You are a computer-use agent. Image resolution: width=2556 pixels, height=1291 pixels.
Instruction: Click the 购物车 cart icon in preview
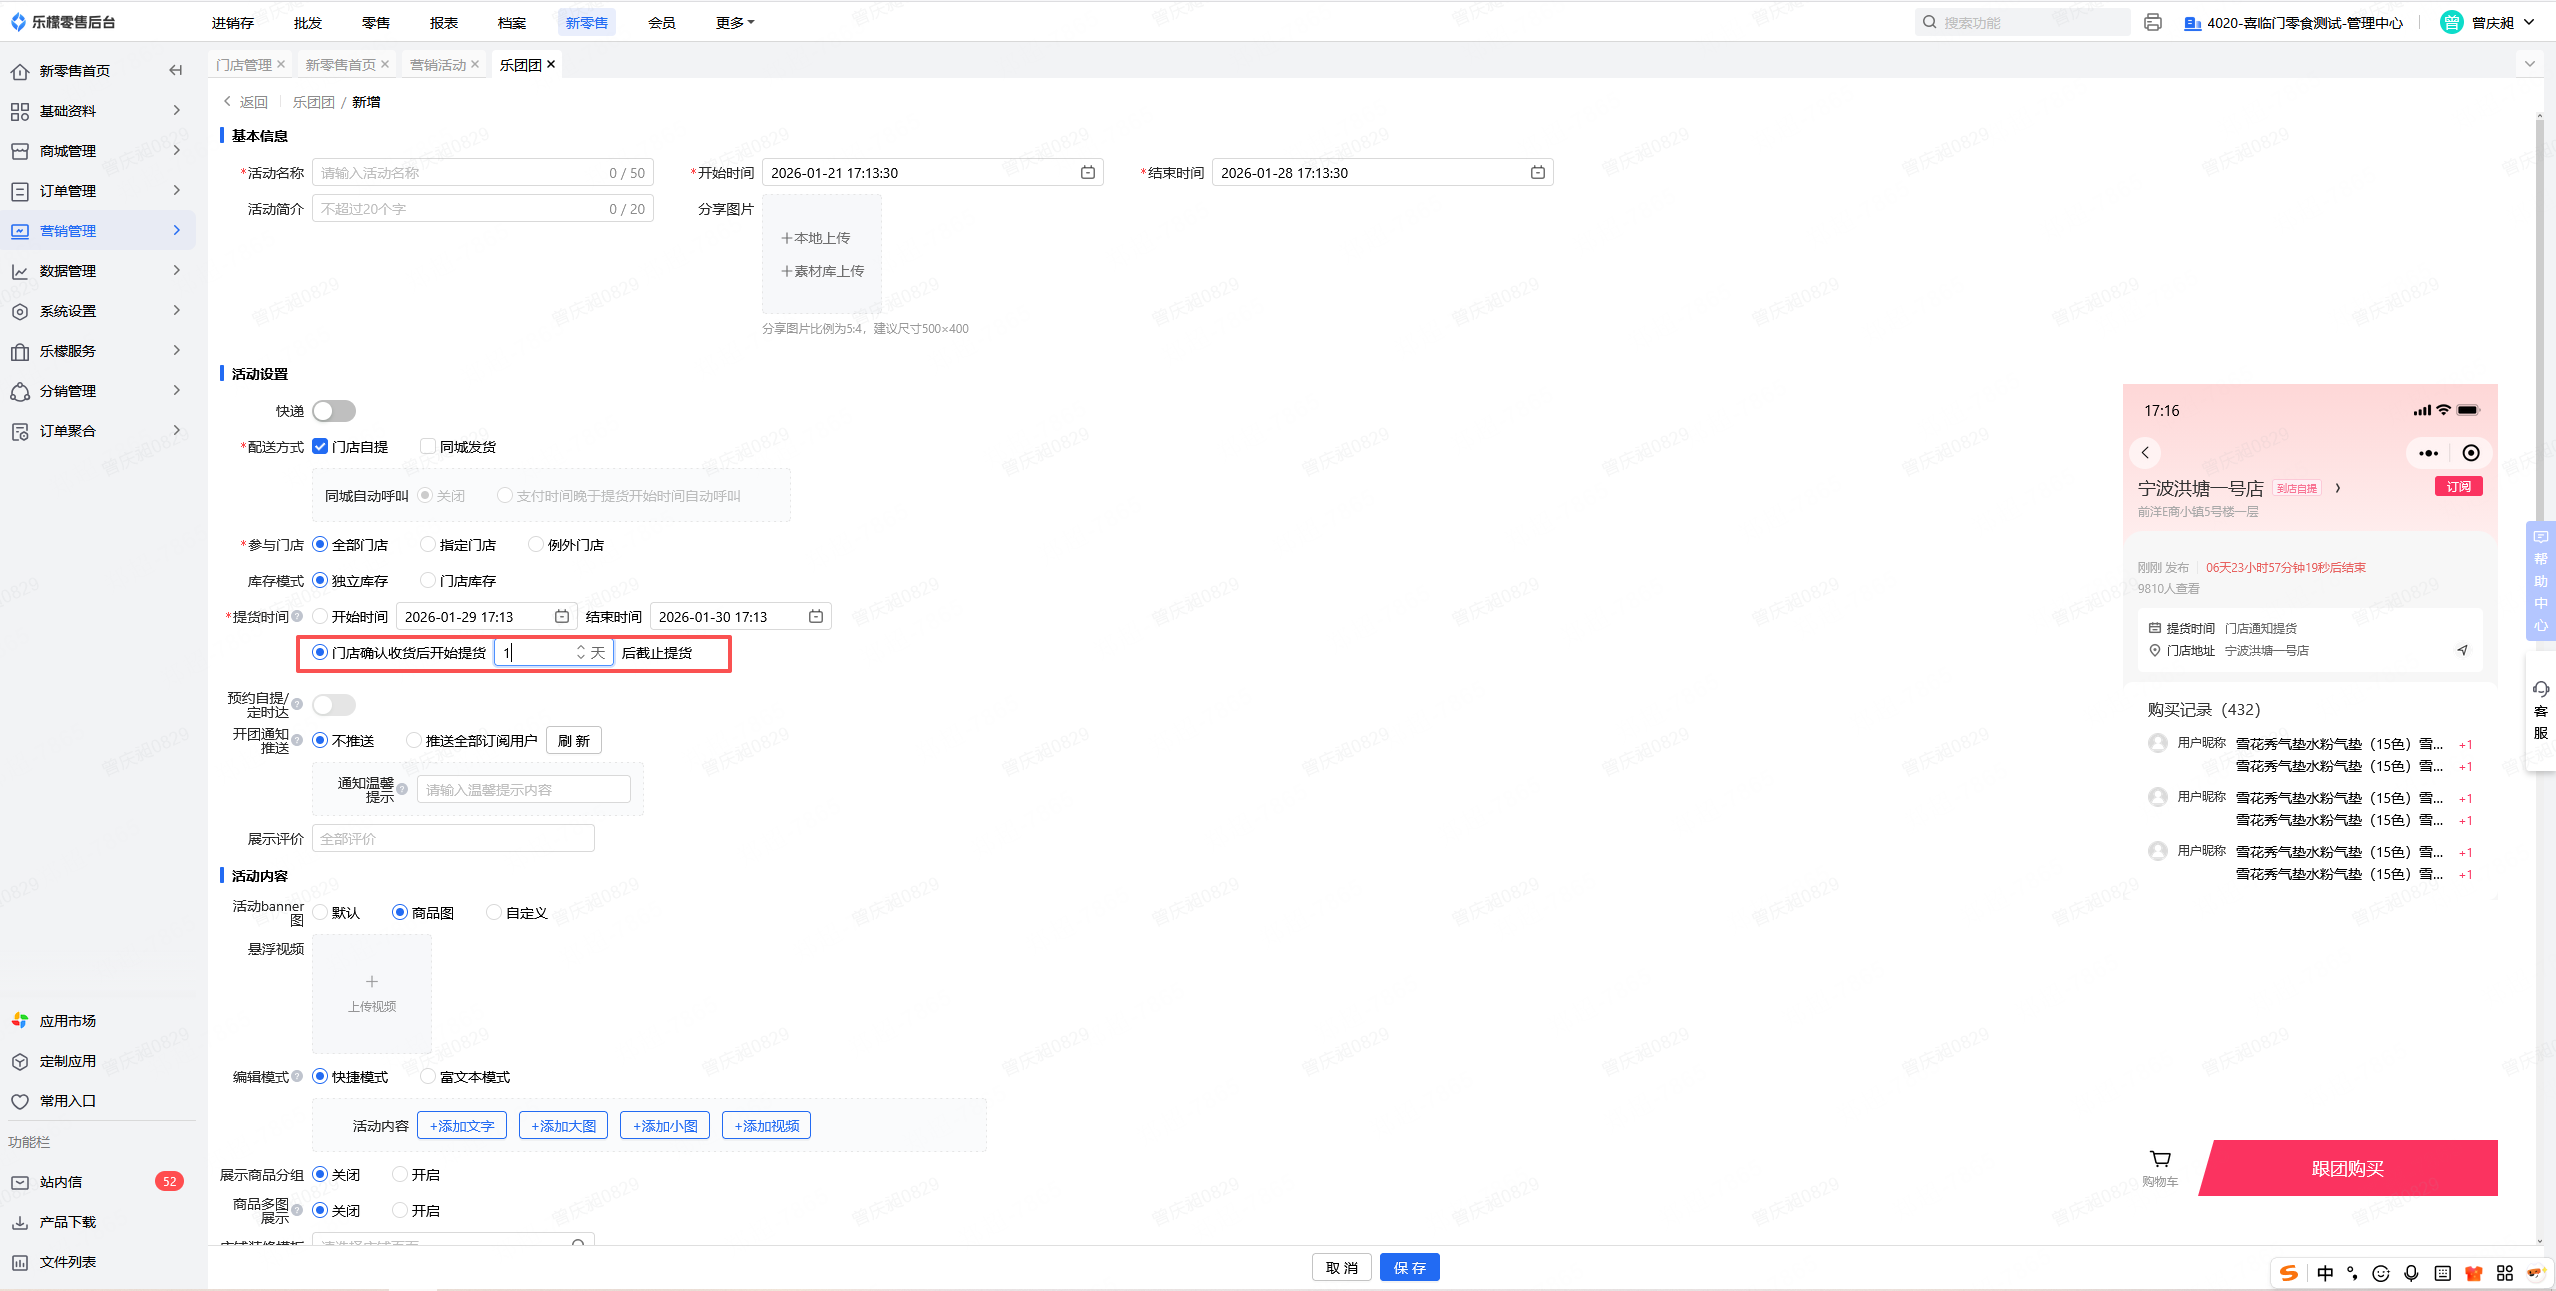pos(2160,1159)
